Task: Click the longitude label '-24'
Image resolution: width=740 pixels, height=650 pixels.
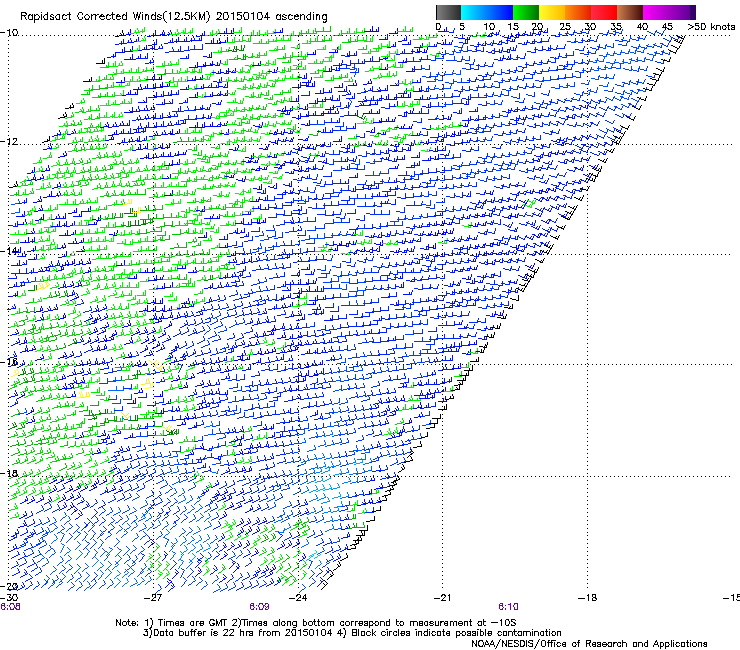Action: pos(298,598)
